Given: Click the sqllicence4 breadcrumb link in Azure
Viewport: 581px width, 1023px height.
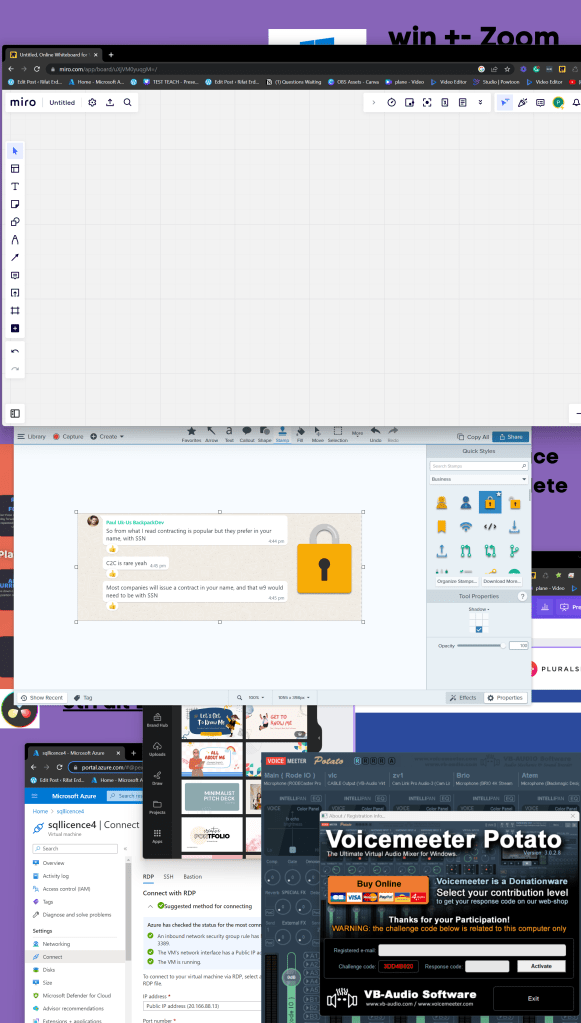Looking at the screenshot, I should point(70,811).
